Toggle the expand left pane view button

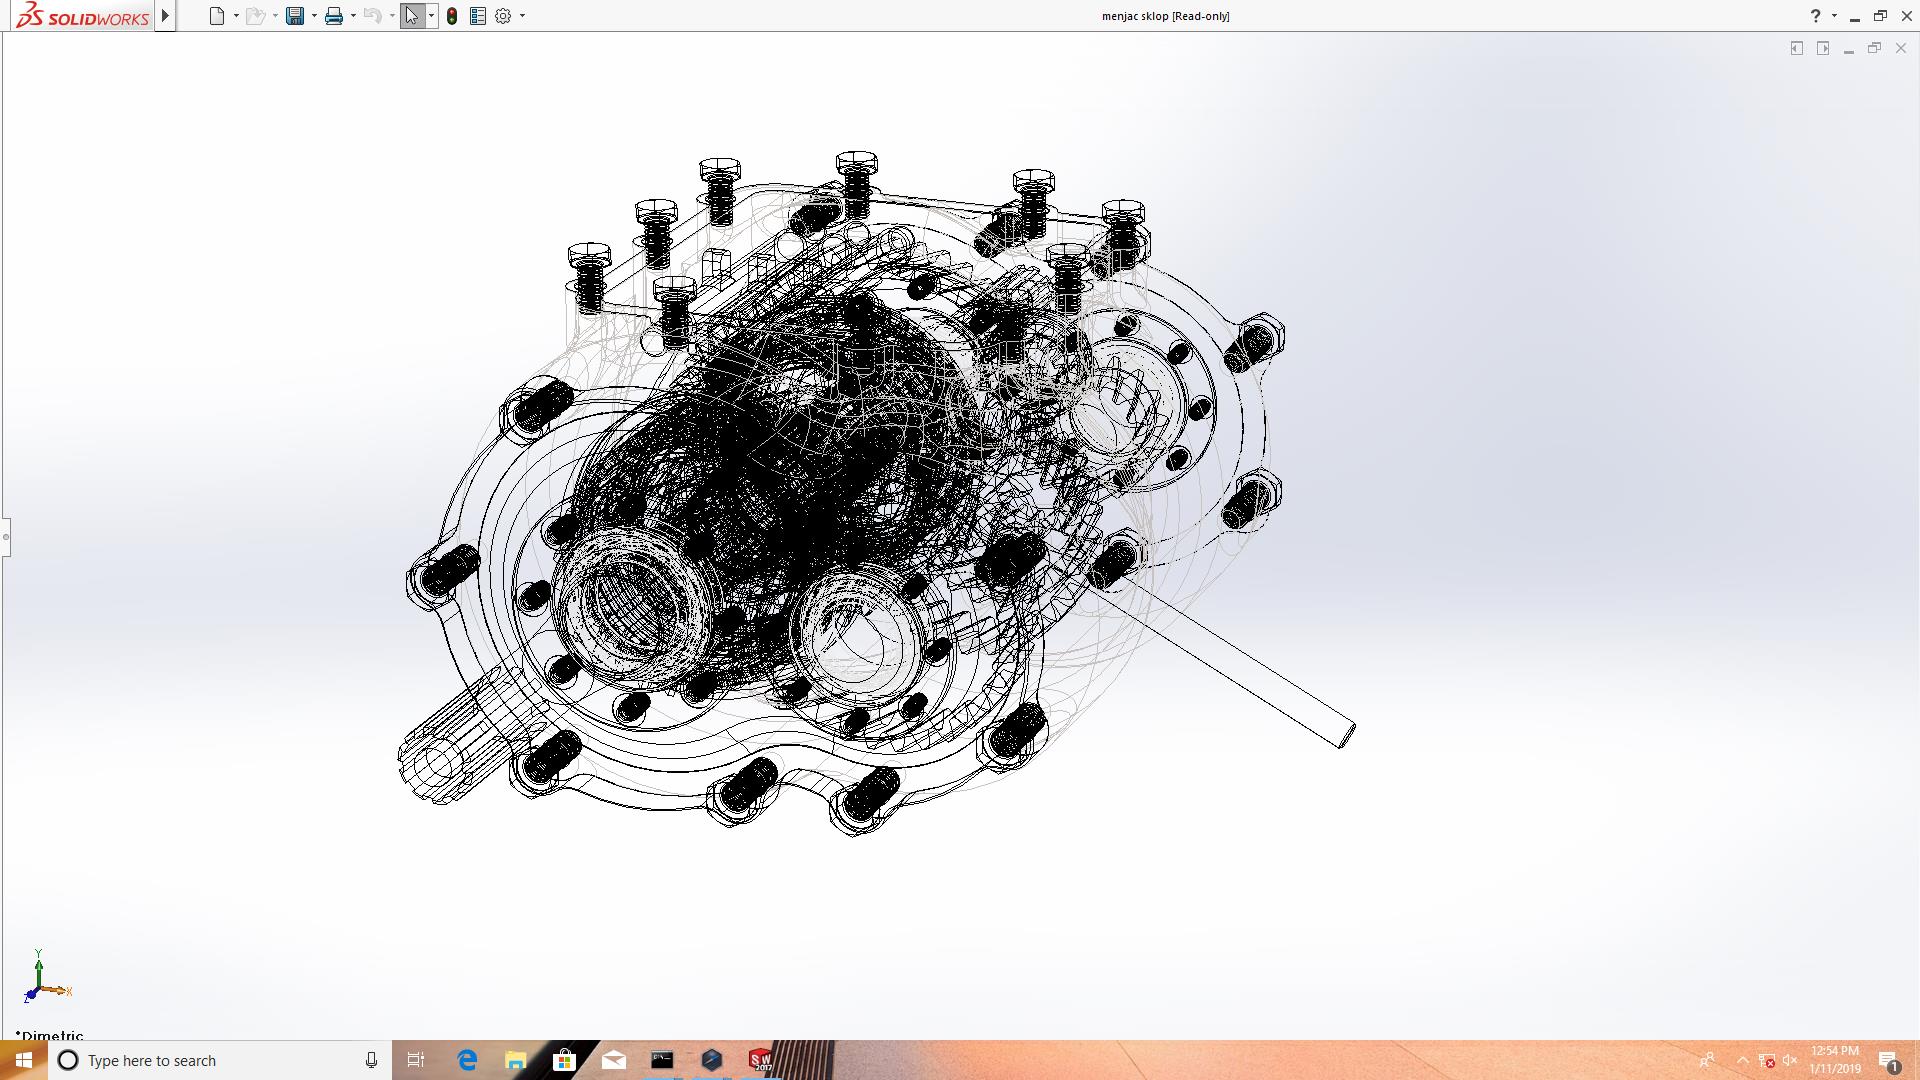coord(1797,48)
